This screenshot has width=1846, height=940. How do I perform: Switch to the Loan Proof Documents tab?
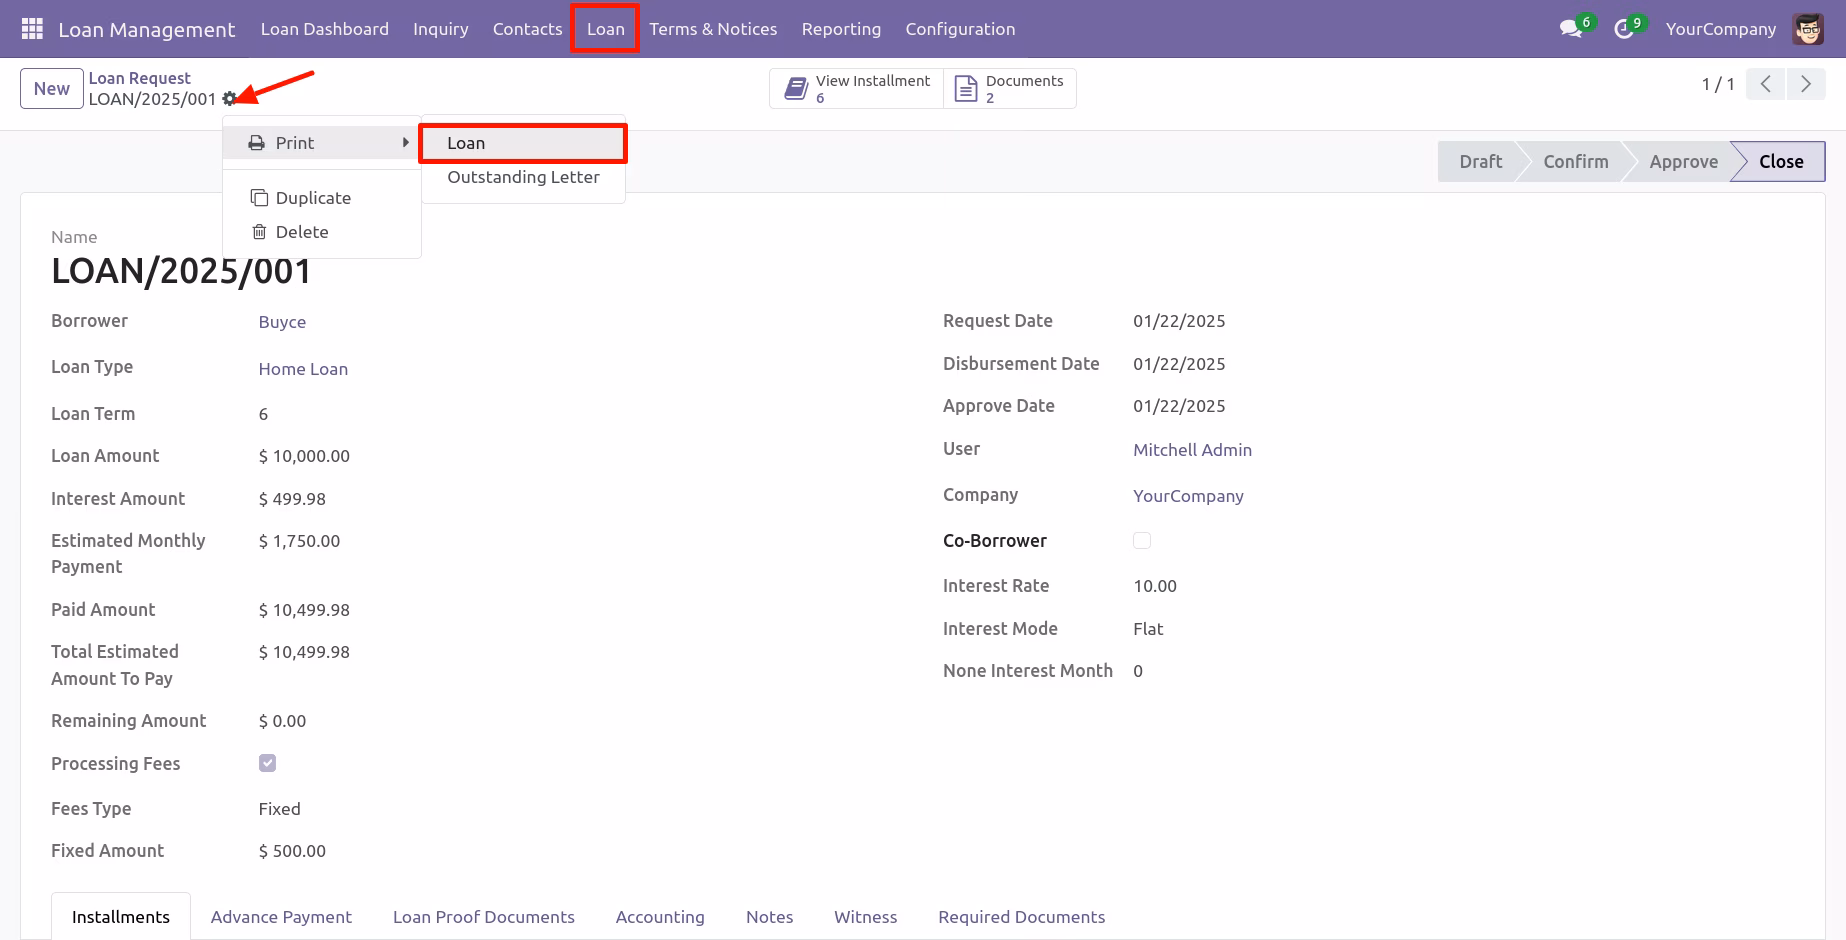484,917
